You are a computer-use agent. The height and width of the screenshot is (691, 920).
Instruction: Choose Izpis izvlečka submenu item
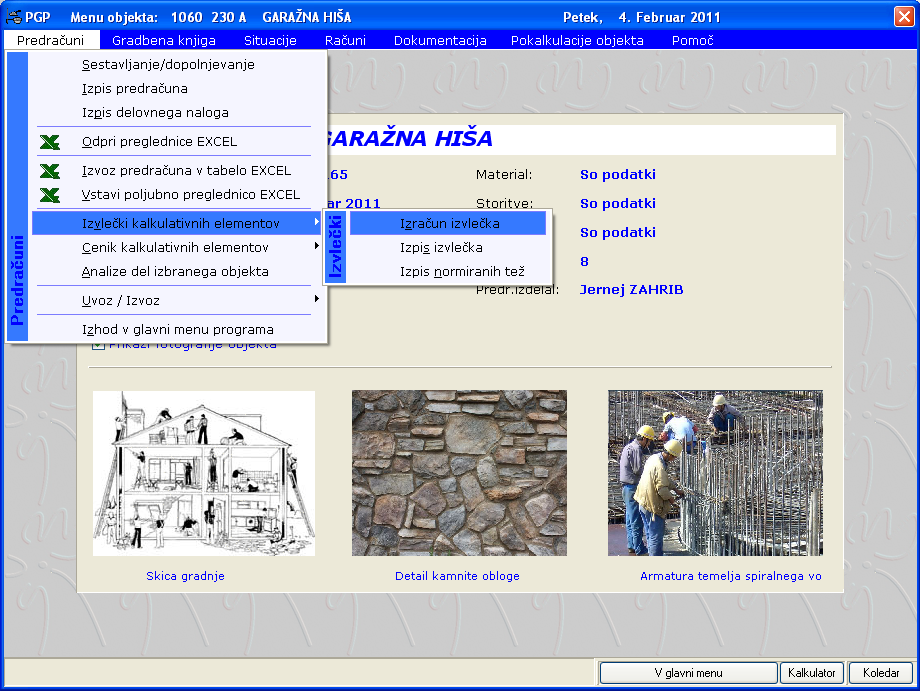[x=441, y=247]
